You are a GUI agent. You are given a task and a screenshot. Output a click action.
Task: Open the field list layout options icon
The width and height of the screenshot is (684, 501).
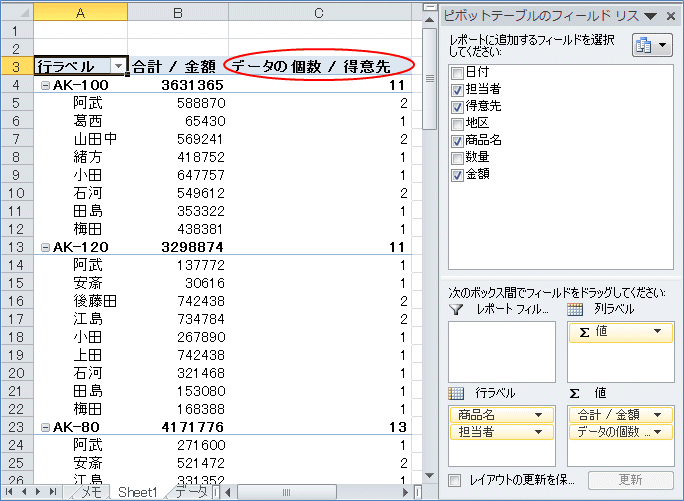(x=652, y=45)
